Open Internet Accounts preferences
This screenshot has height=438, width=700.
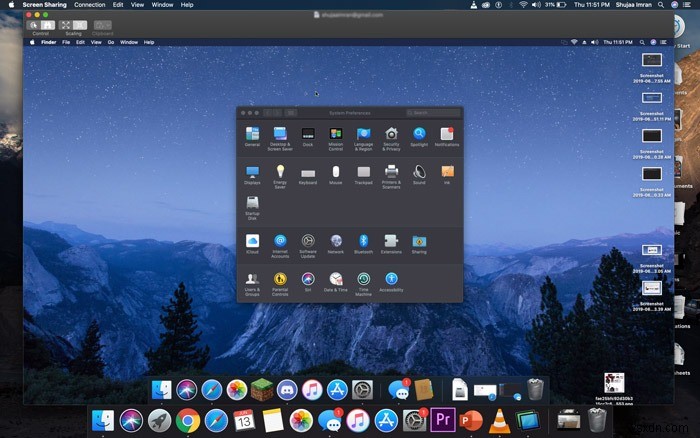pos(280,246)
